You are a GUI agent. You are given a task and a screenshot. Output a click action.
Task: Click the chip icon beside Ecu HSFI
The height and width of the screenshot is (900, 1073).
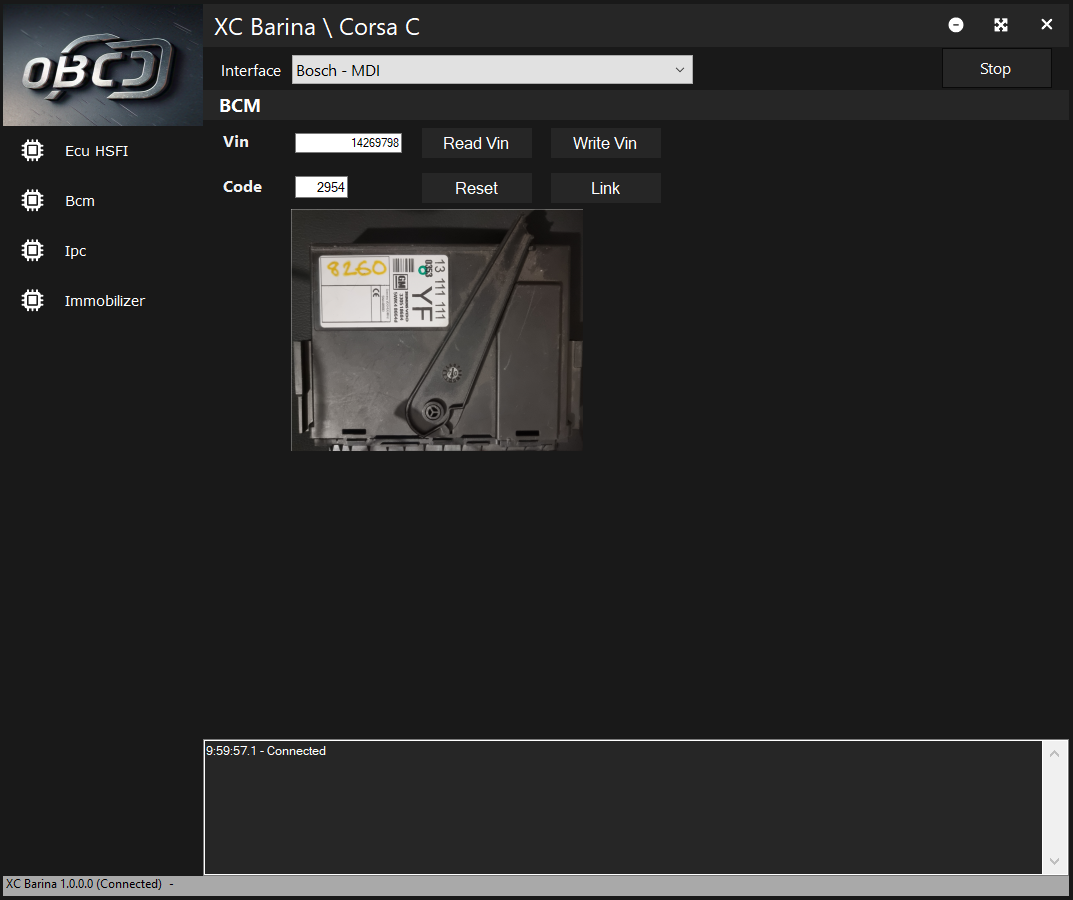point(32,151)
